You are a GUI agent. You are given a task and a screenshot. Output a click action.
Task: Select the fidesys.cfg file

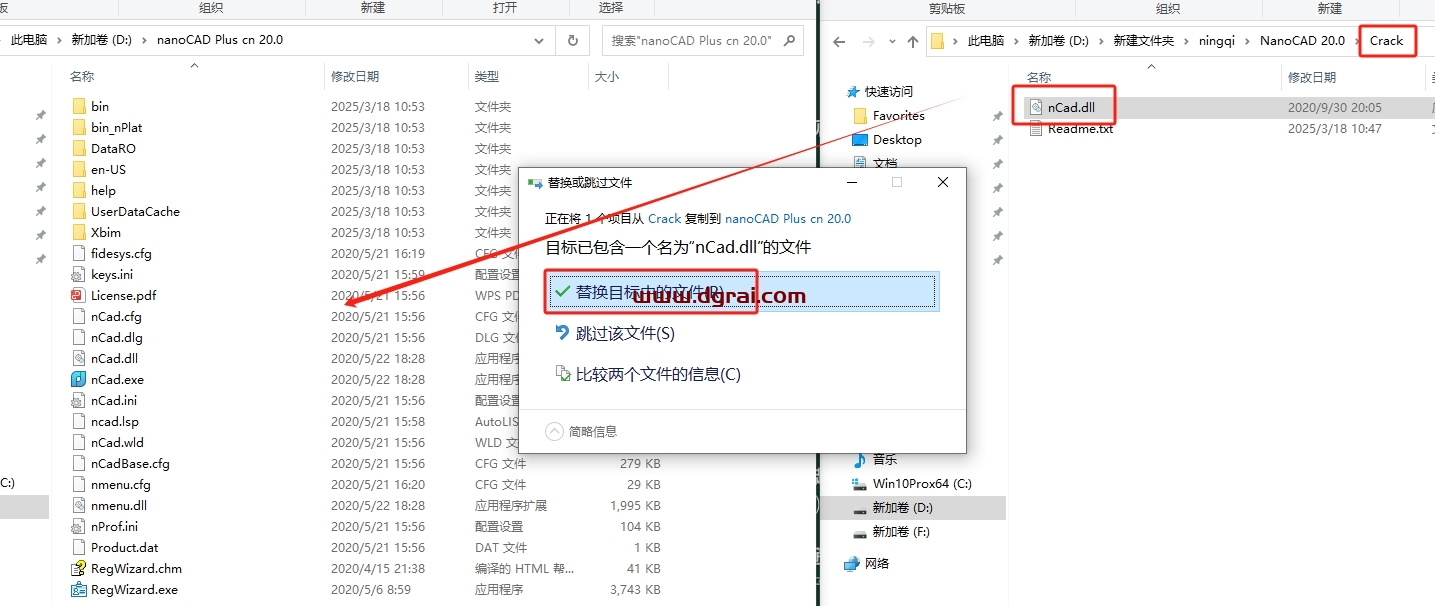click(x=121, y=253)
